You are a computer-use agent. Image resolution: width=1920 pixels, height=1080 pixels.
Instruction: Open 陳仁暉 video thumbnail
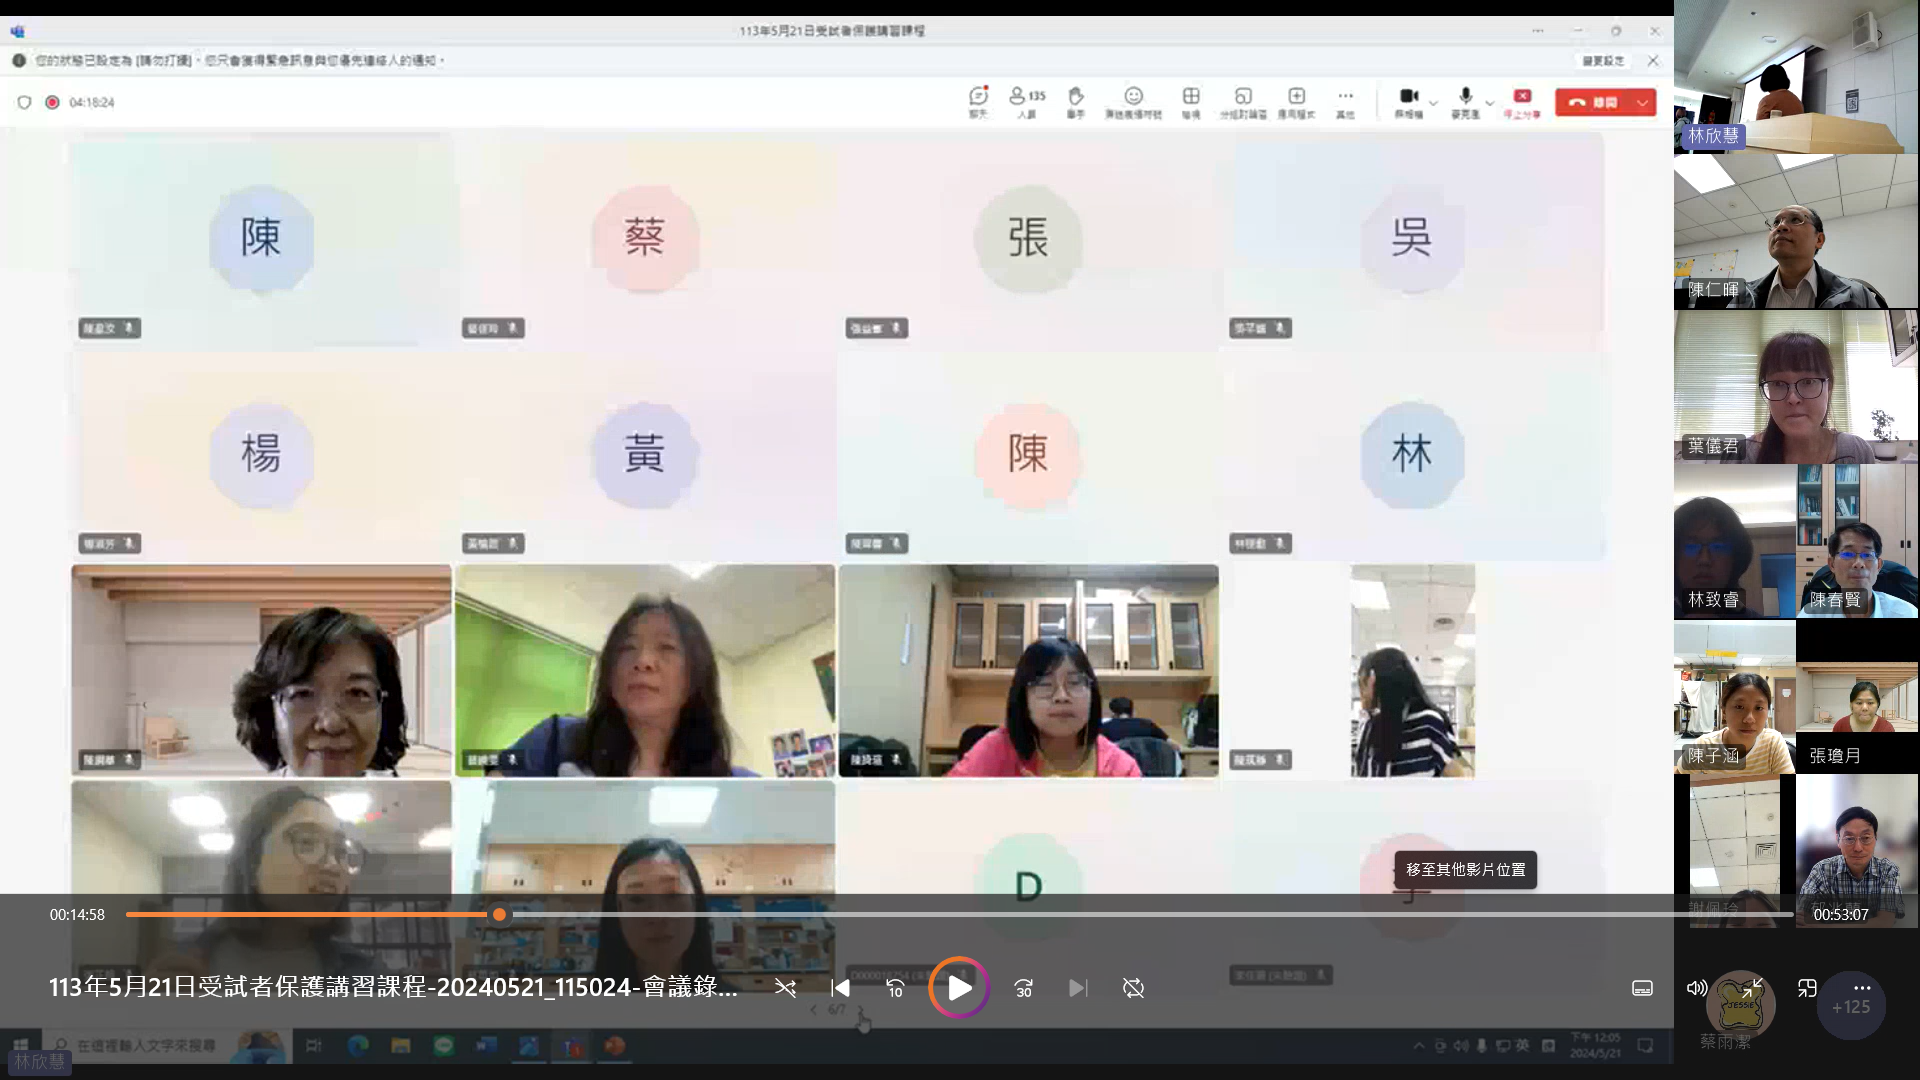click(x=1796, y=231)
